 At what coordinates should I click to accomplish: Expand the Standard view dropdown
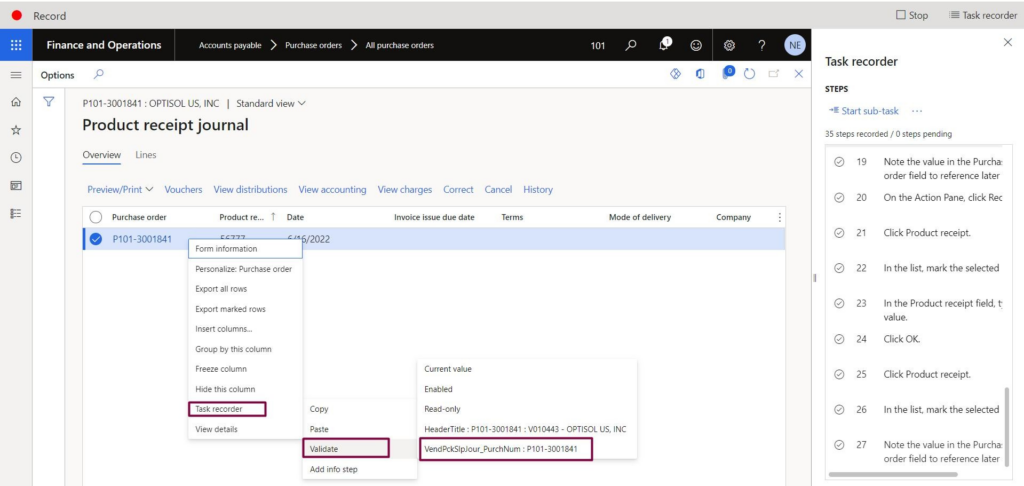click(x=271, y=103)
